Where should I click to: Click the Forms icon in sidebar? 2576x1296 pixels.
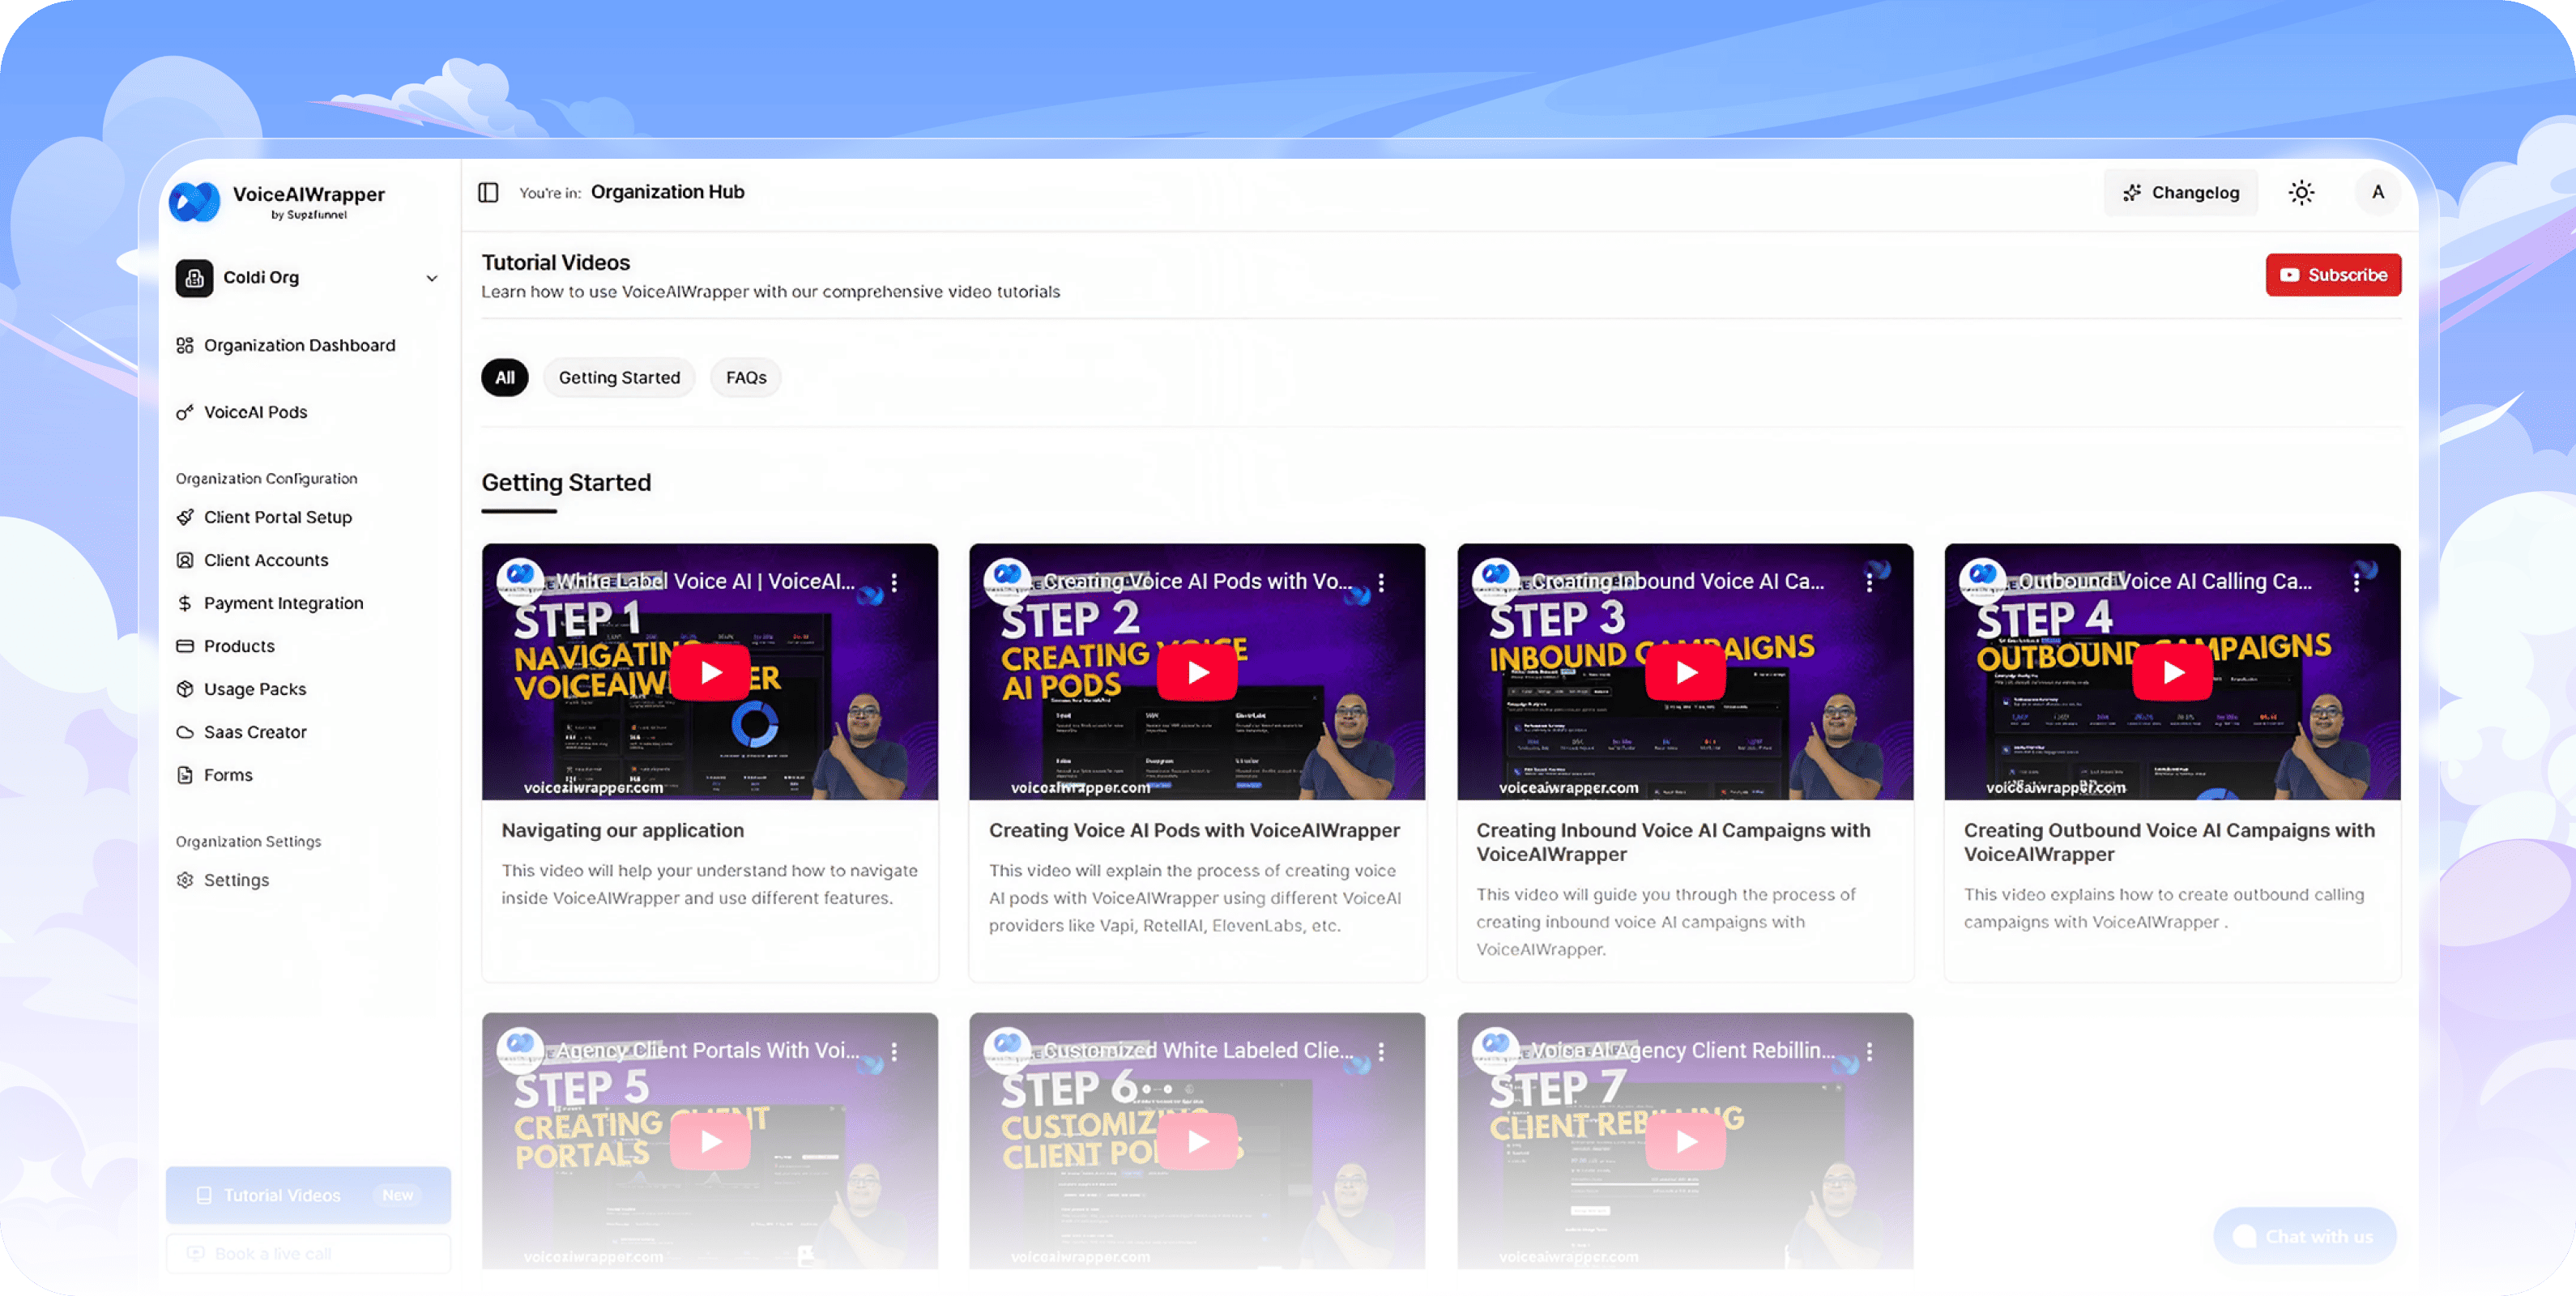[186, 774]
